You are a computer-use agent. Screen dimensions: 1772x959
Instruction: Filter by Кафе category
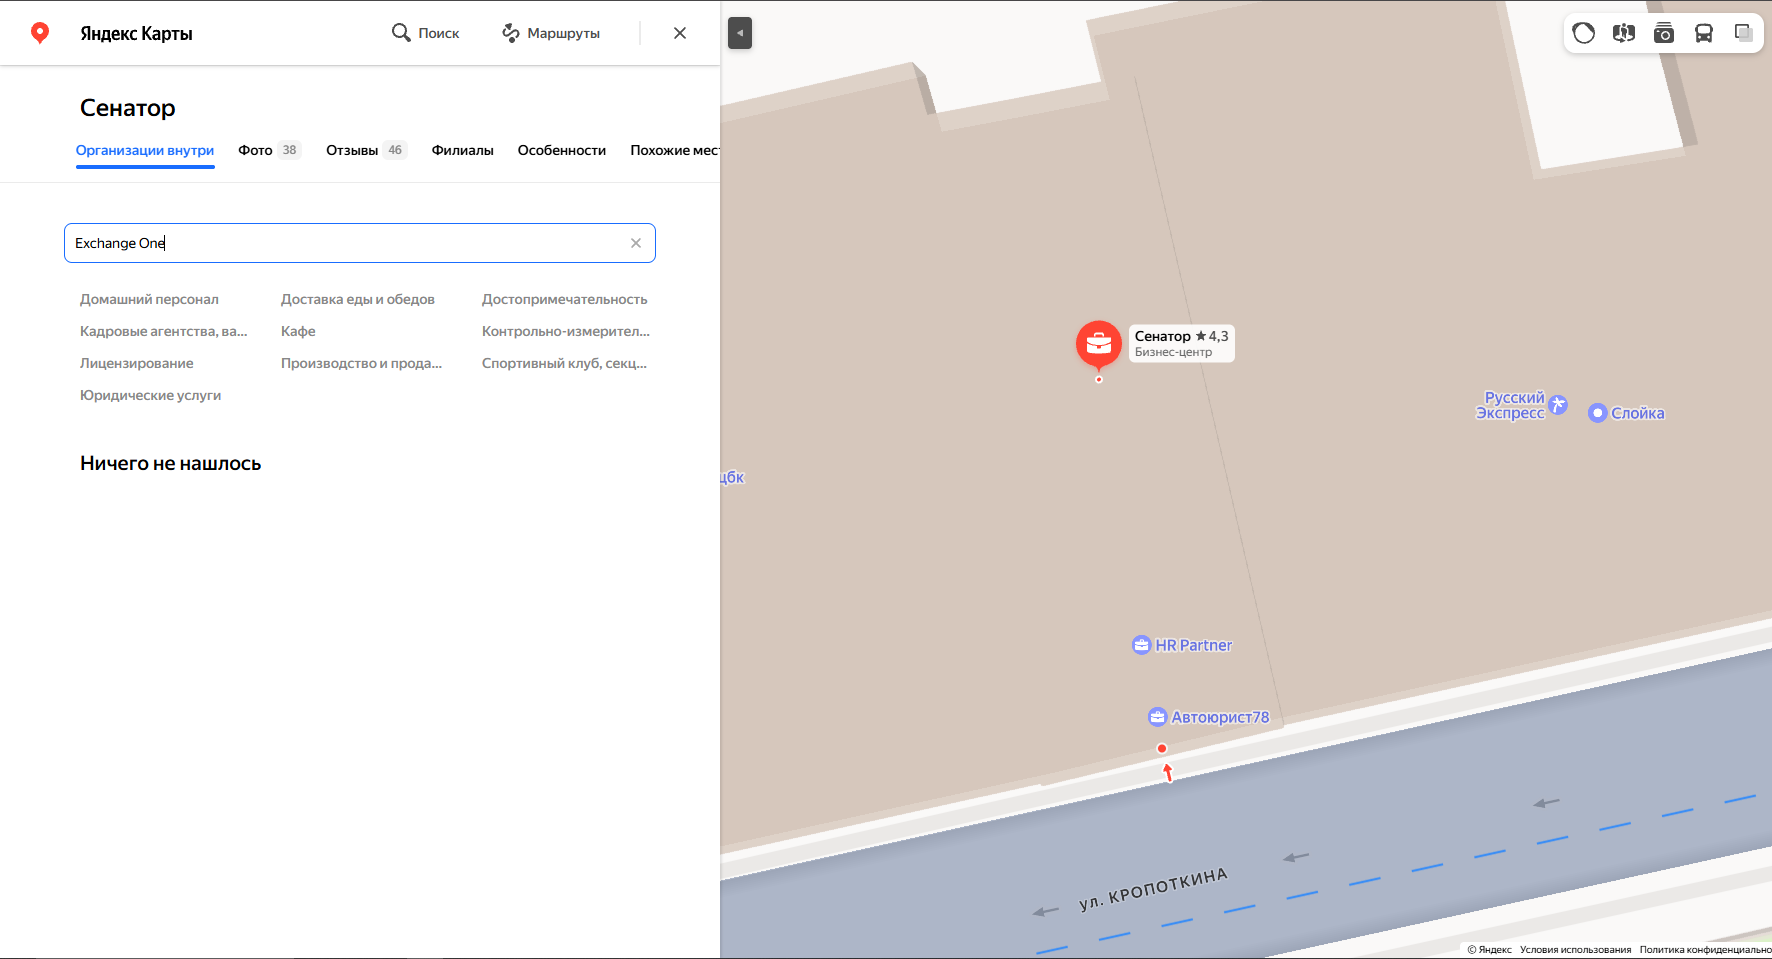[x=298, y=331]
